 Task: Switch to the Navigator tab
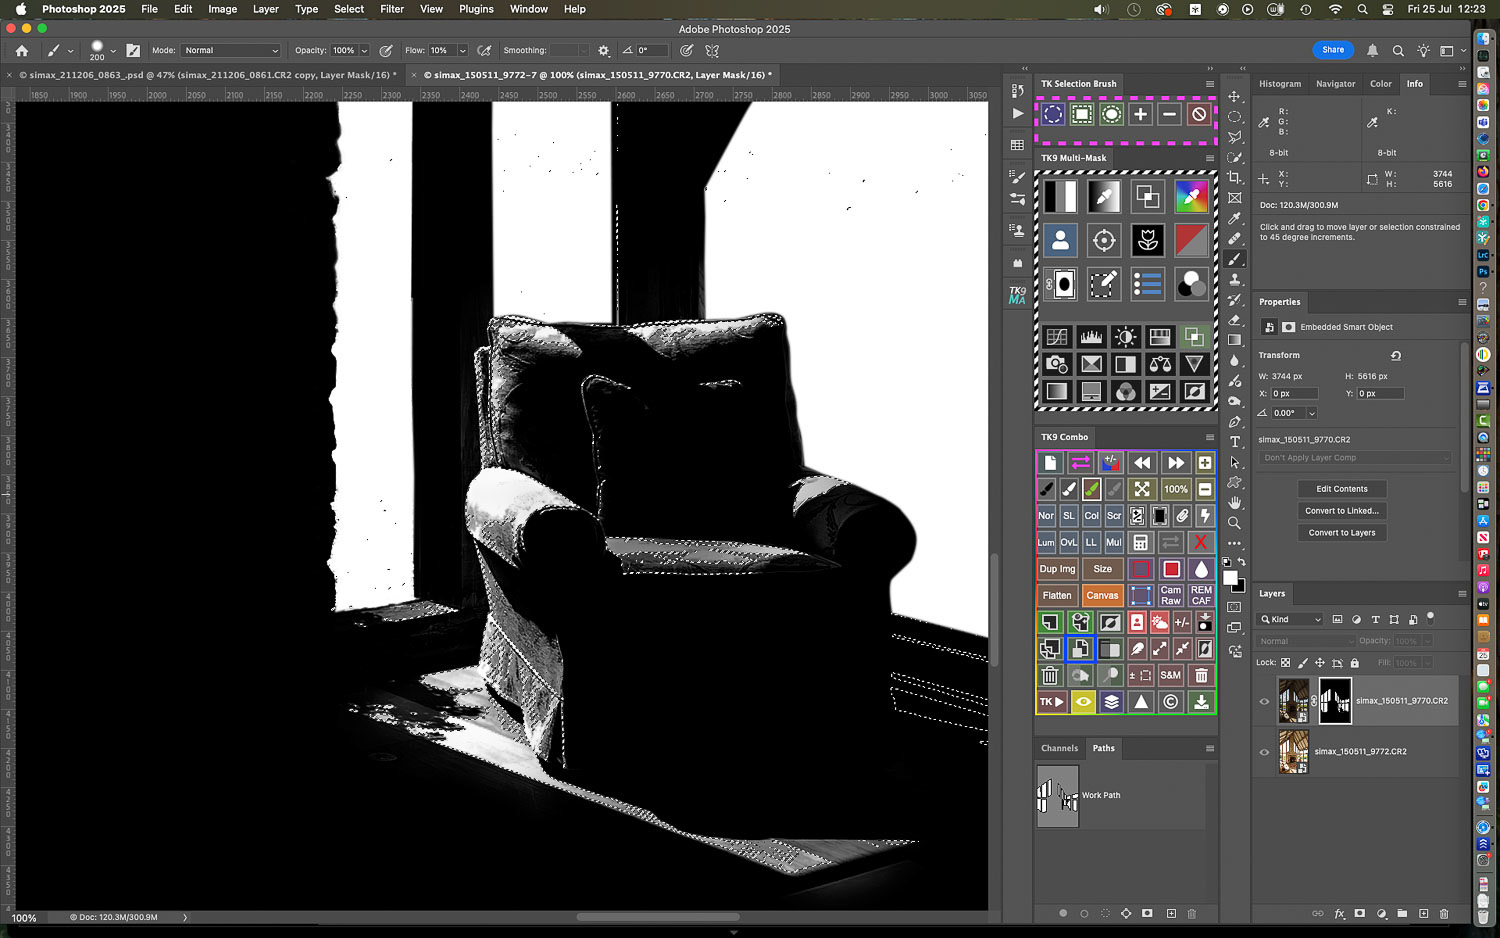[1335, 84]
